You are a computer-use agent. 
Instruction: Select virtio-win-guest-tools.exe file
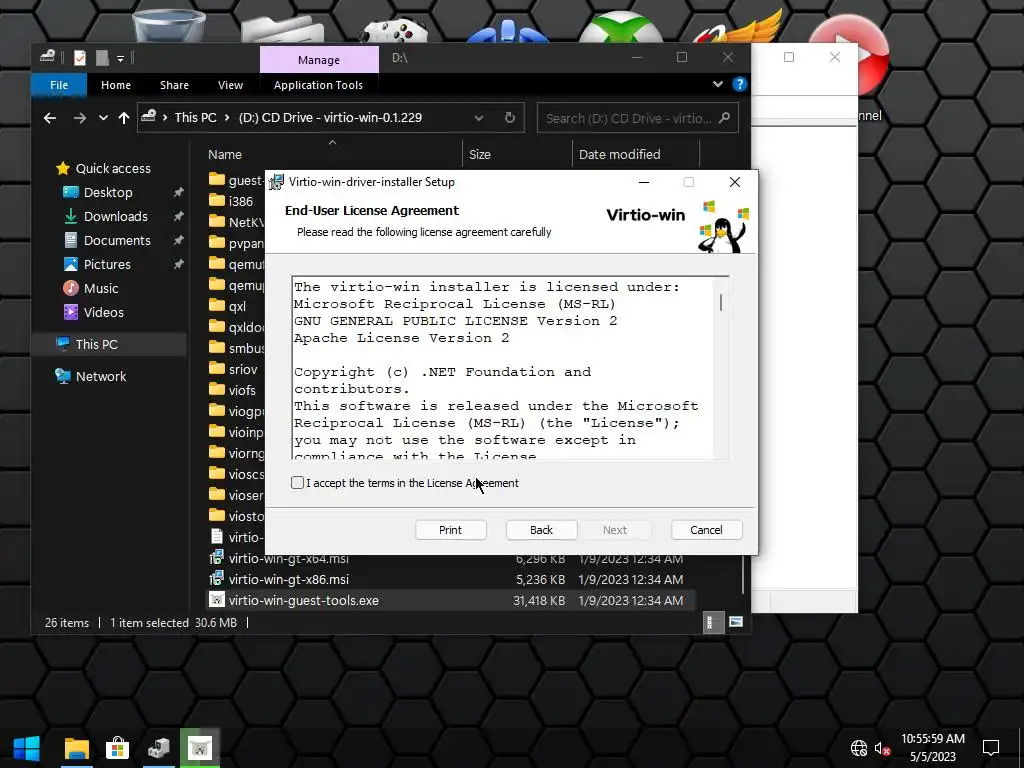click(x=304, y=600)
